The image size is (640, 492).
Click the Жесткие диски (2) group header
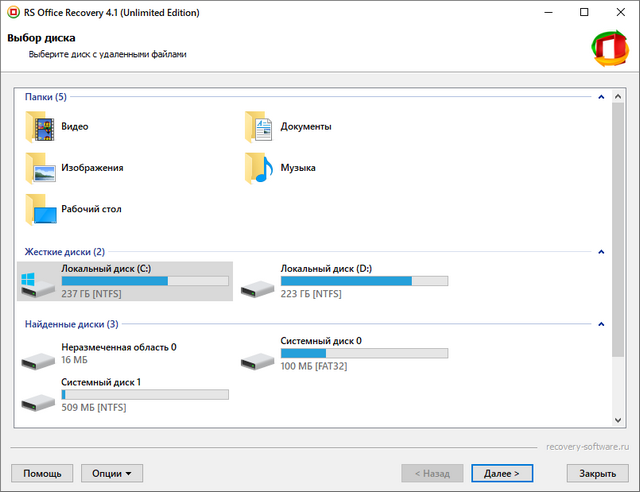65,252
